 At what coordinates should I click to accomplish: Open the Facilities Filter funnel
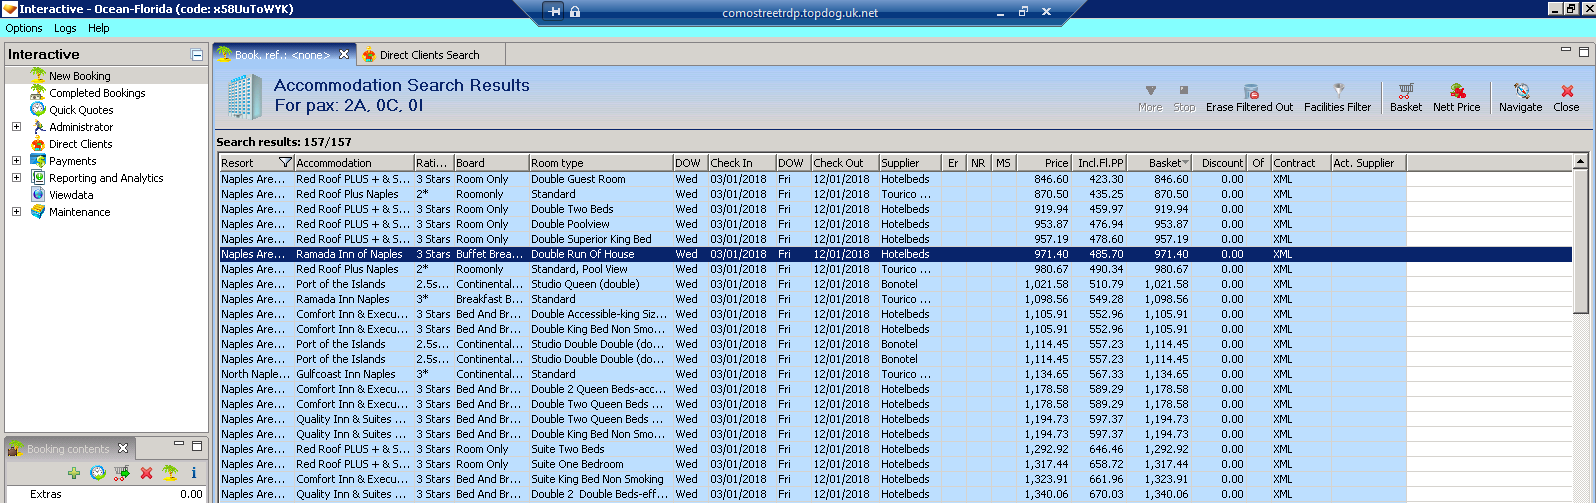(x=1338, y=90)
